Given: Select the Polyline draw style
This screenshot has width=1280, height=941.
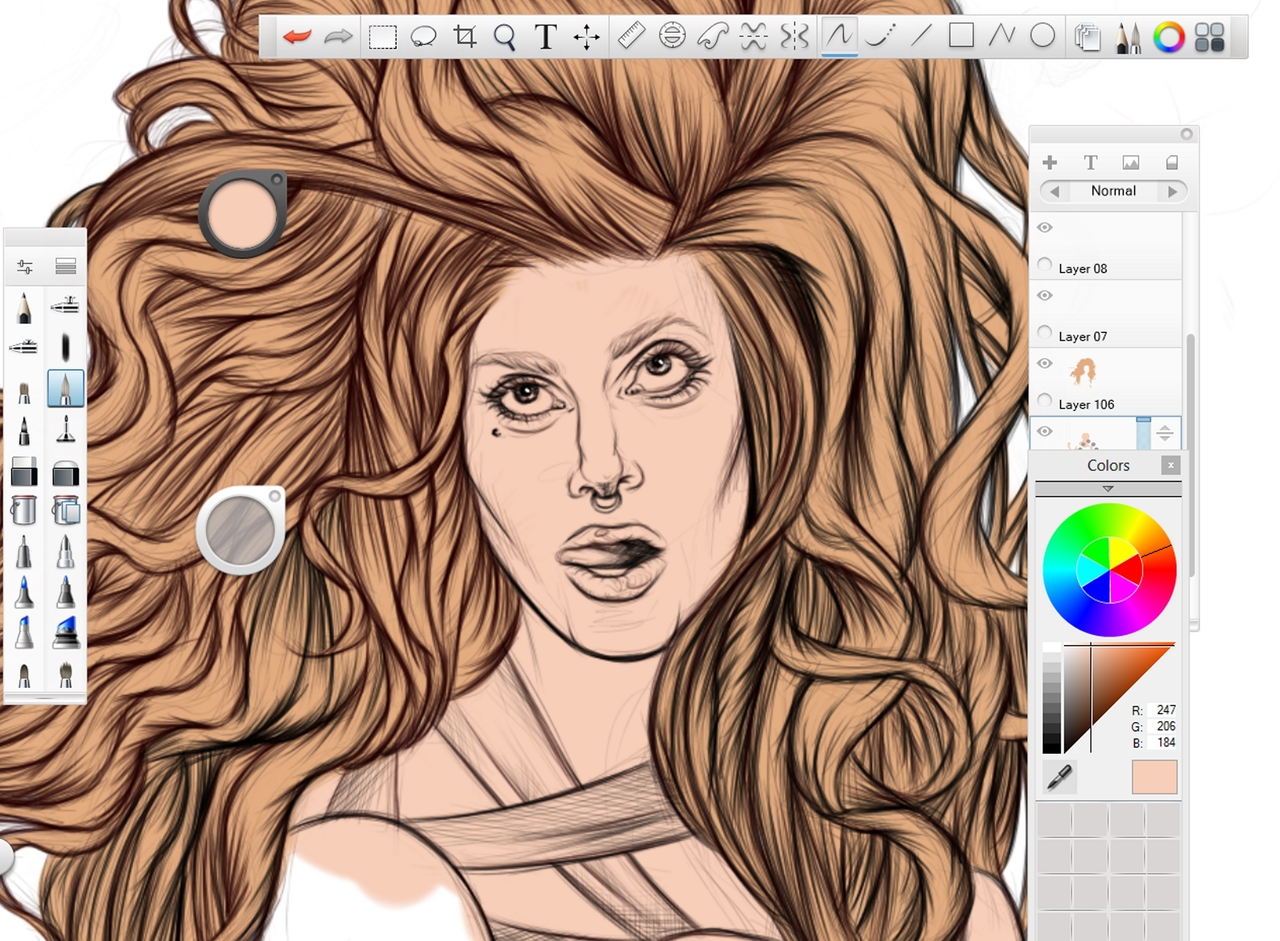Looking at the screenshot, I should [x=1002, y=37].
